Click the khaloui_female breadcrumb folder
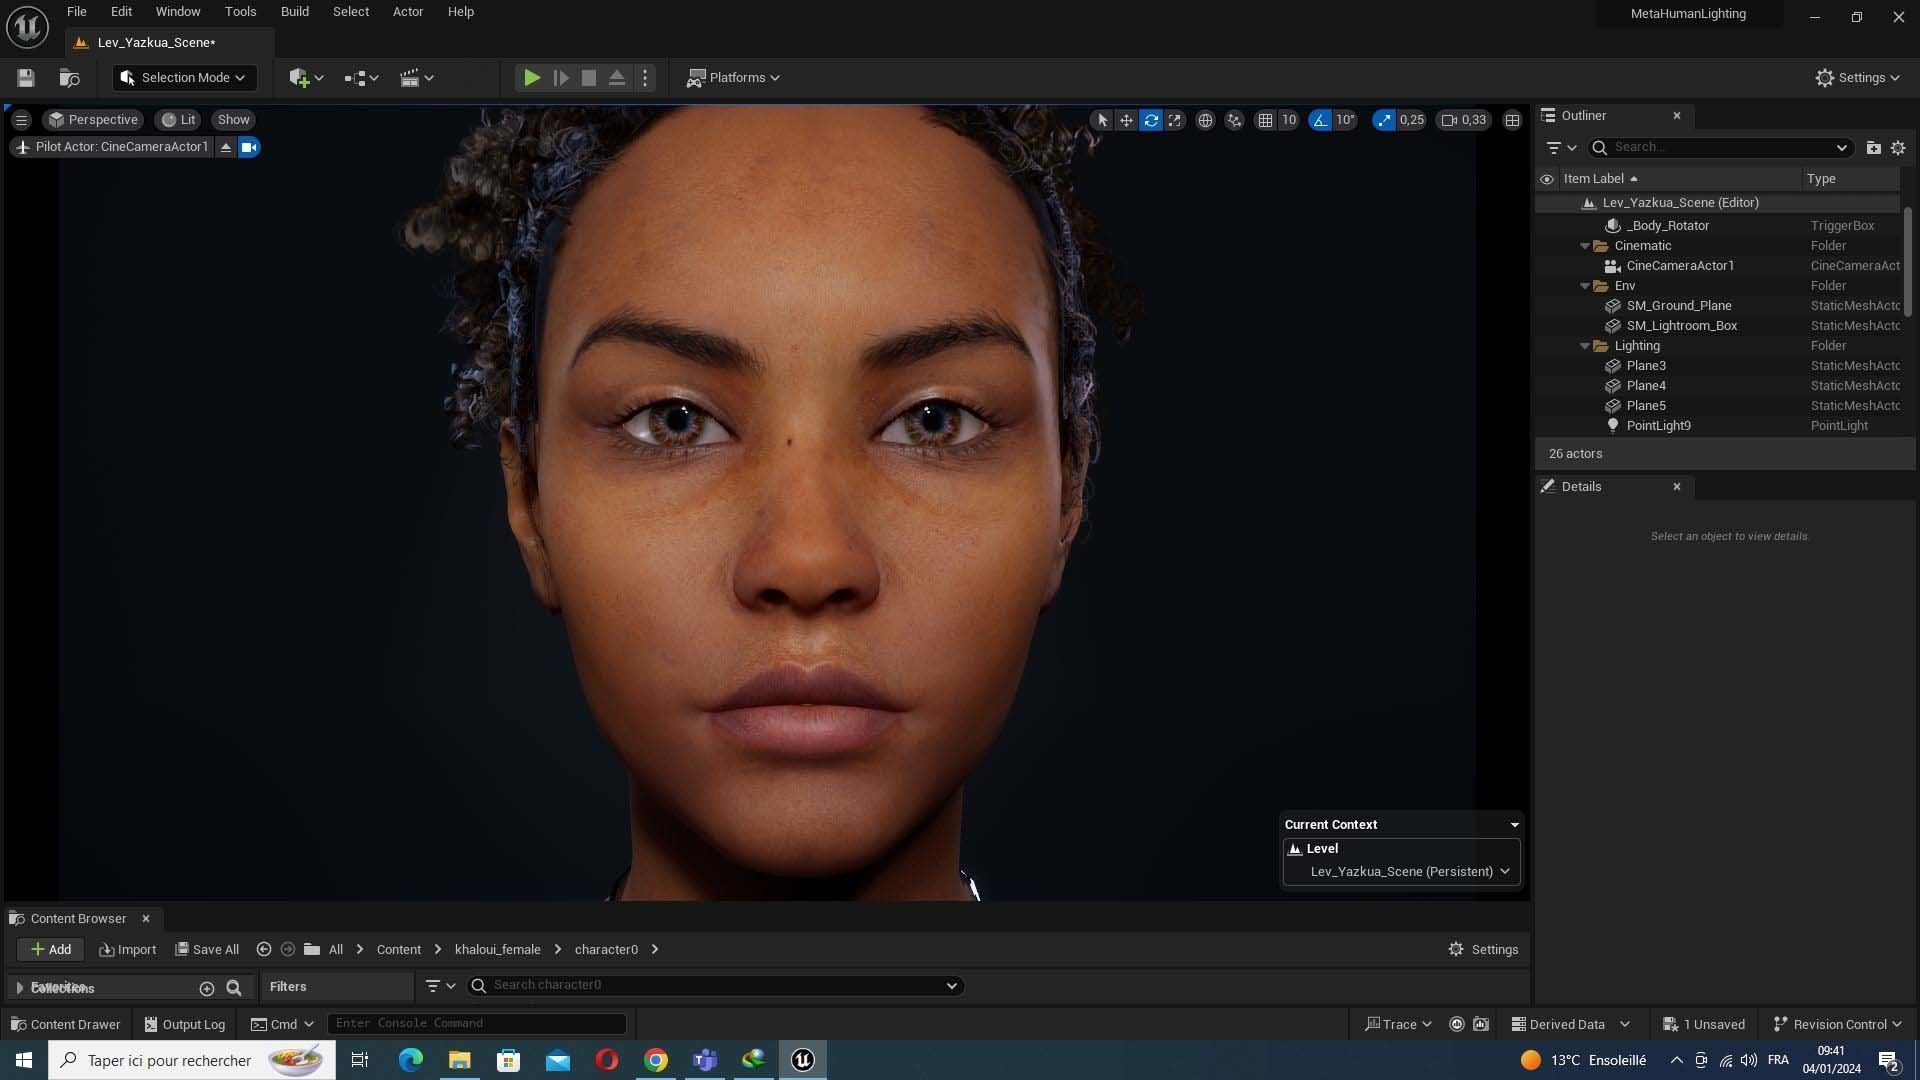1920x1080 pixels. point(497,949)
